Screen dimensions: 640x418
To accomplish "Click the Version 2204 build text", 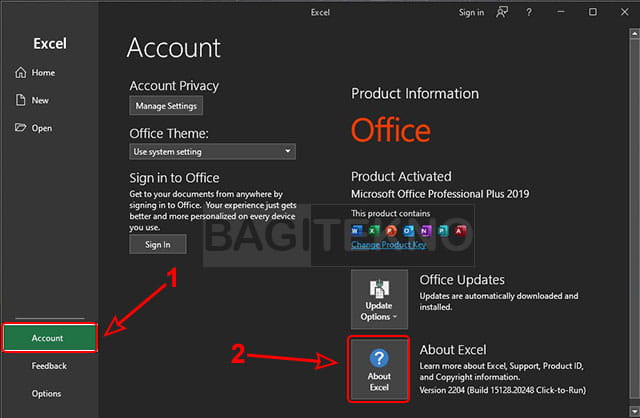I will pos(502,390).
